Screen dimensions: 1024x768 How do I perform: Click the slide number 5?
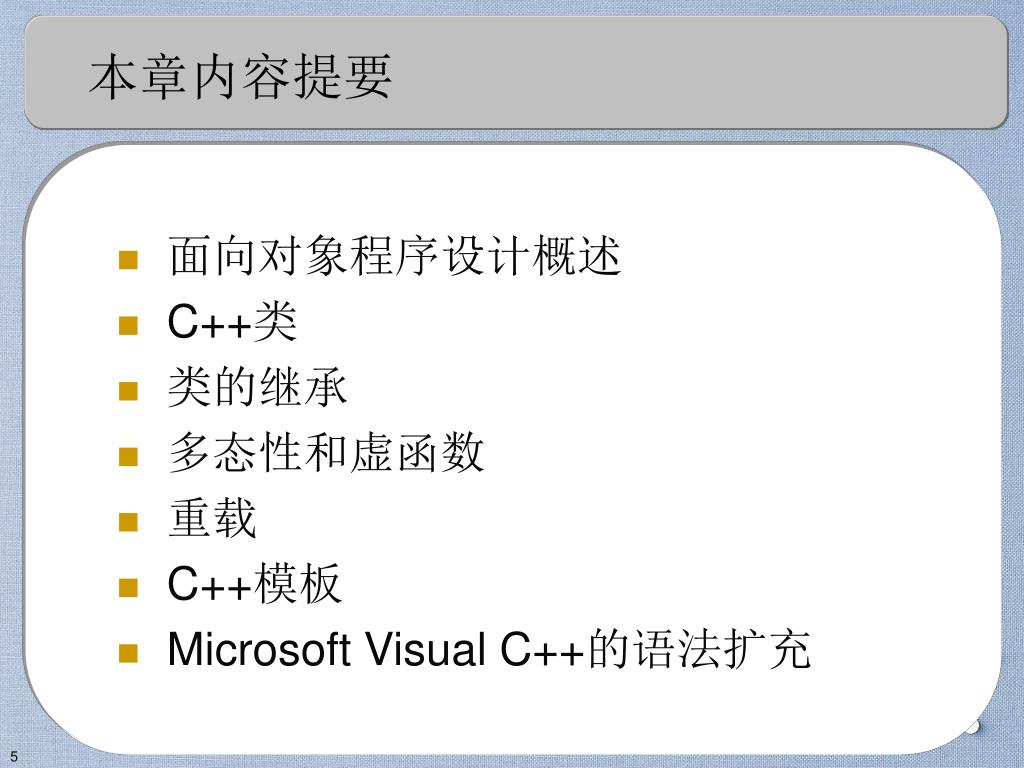[14, 756]
